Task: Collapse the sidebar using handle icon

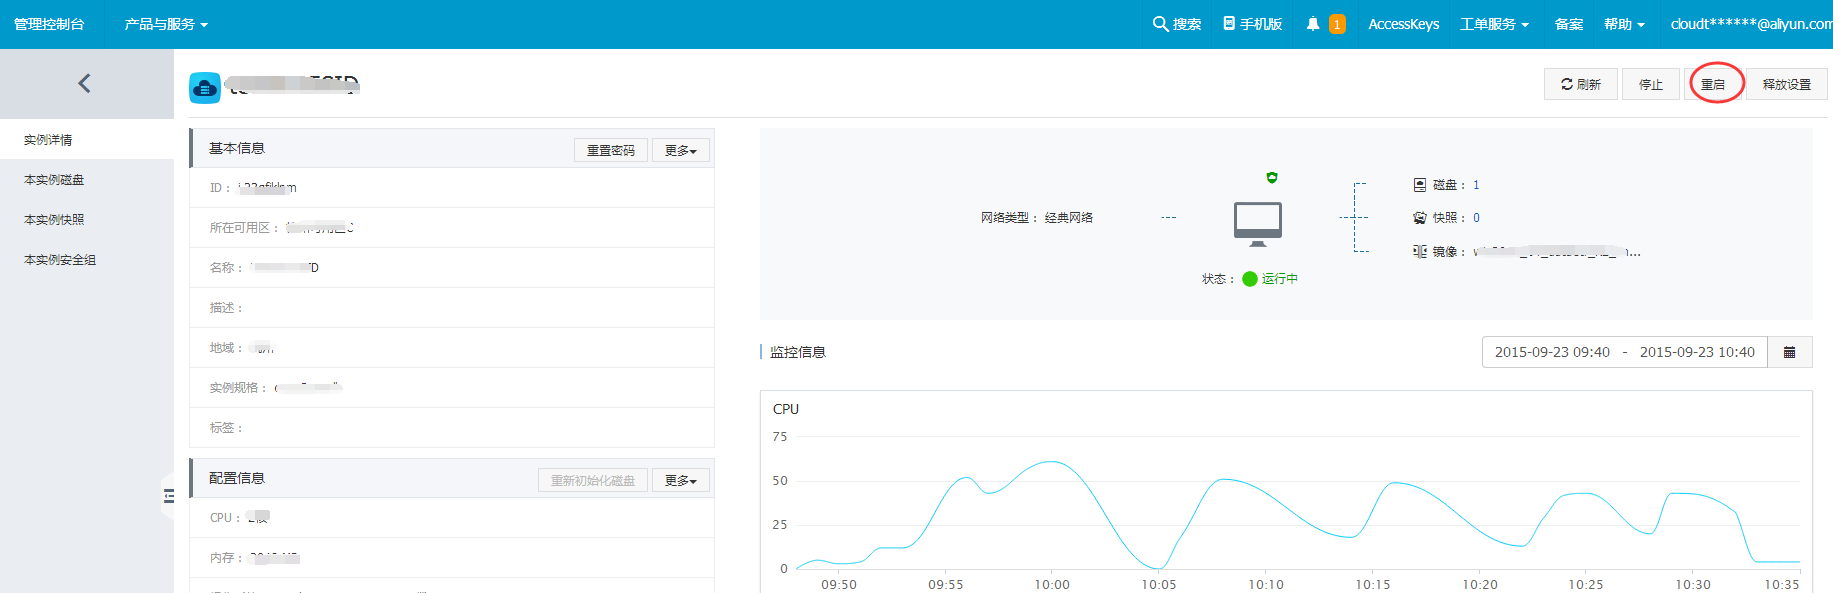Action: pos(168,496)
